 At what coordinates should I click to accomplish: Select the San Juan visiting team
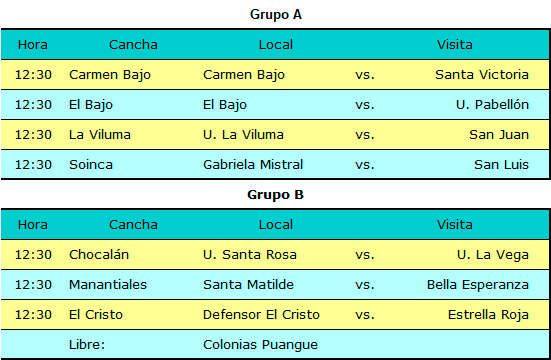click(499, 135)
